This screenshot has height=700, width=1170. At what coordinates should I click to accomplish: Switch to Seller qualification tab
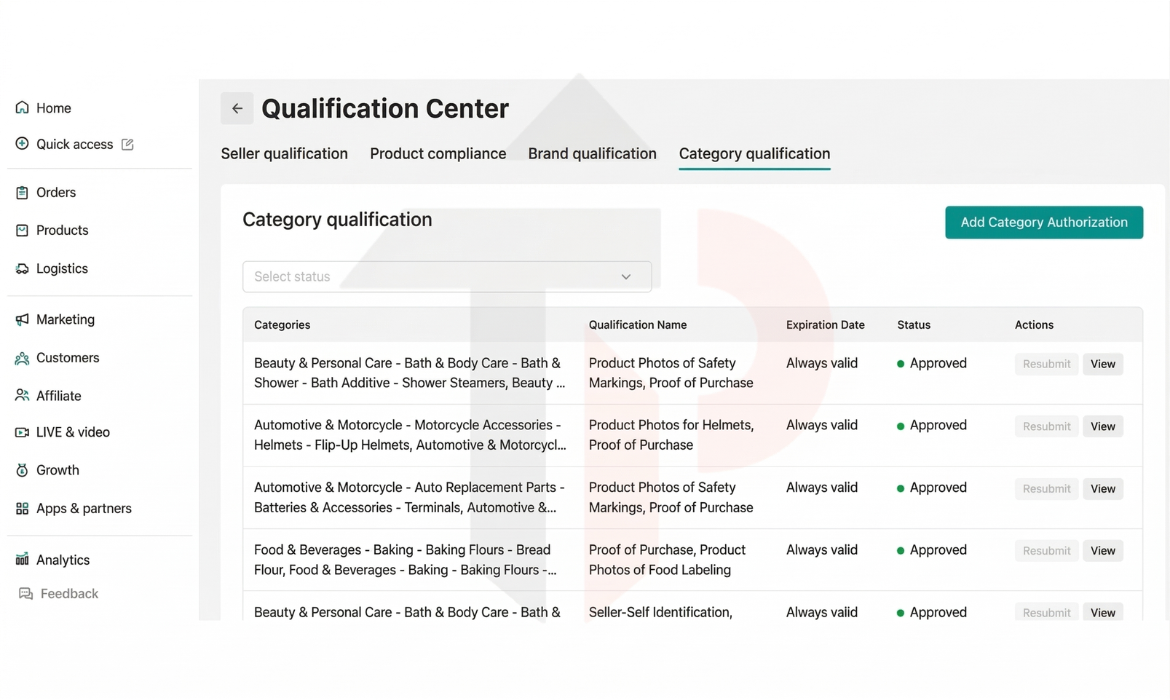tap(284, 154)
